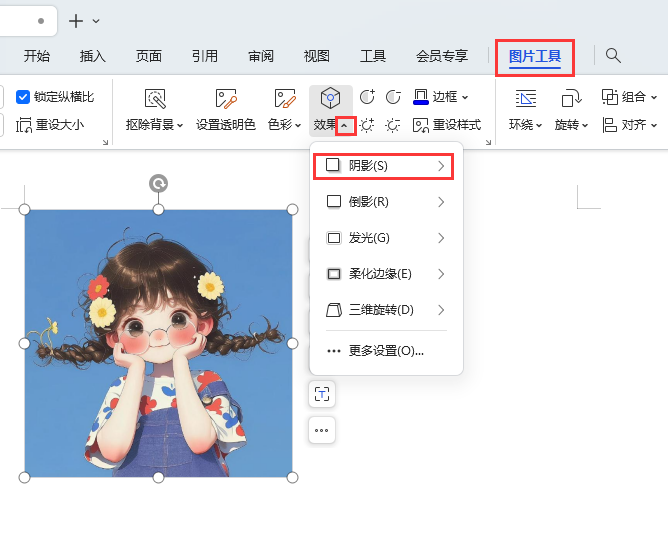This screenshot has height=555, width=668.
Task: Toggle the 锁定纵横比 checkbox
Action: tap(23, 97)
